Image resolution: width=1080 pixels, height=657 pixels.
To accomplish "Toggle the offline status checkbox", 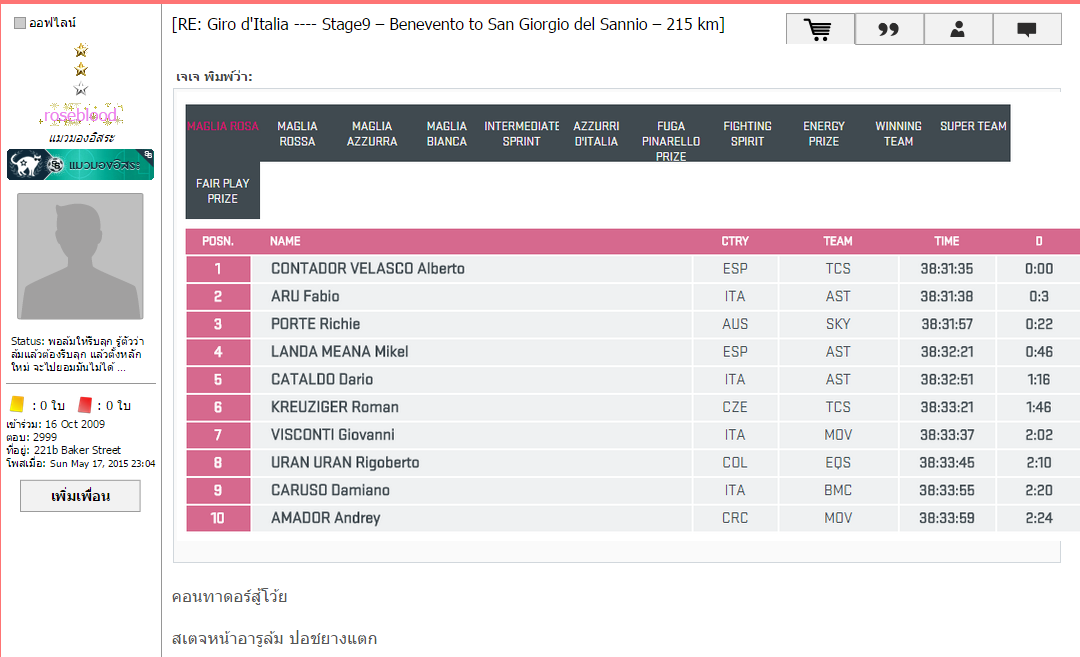I will (x=20, y=23).
